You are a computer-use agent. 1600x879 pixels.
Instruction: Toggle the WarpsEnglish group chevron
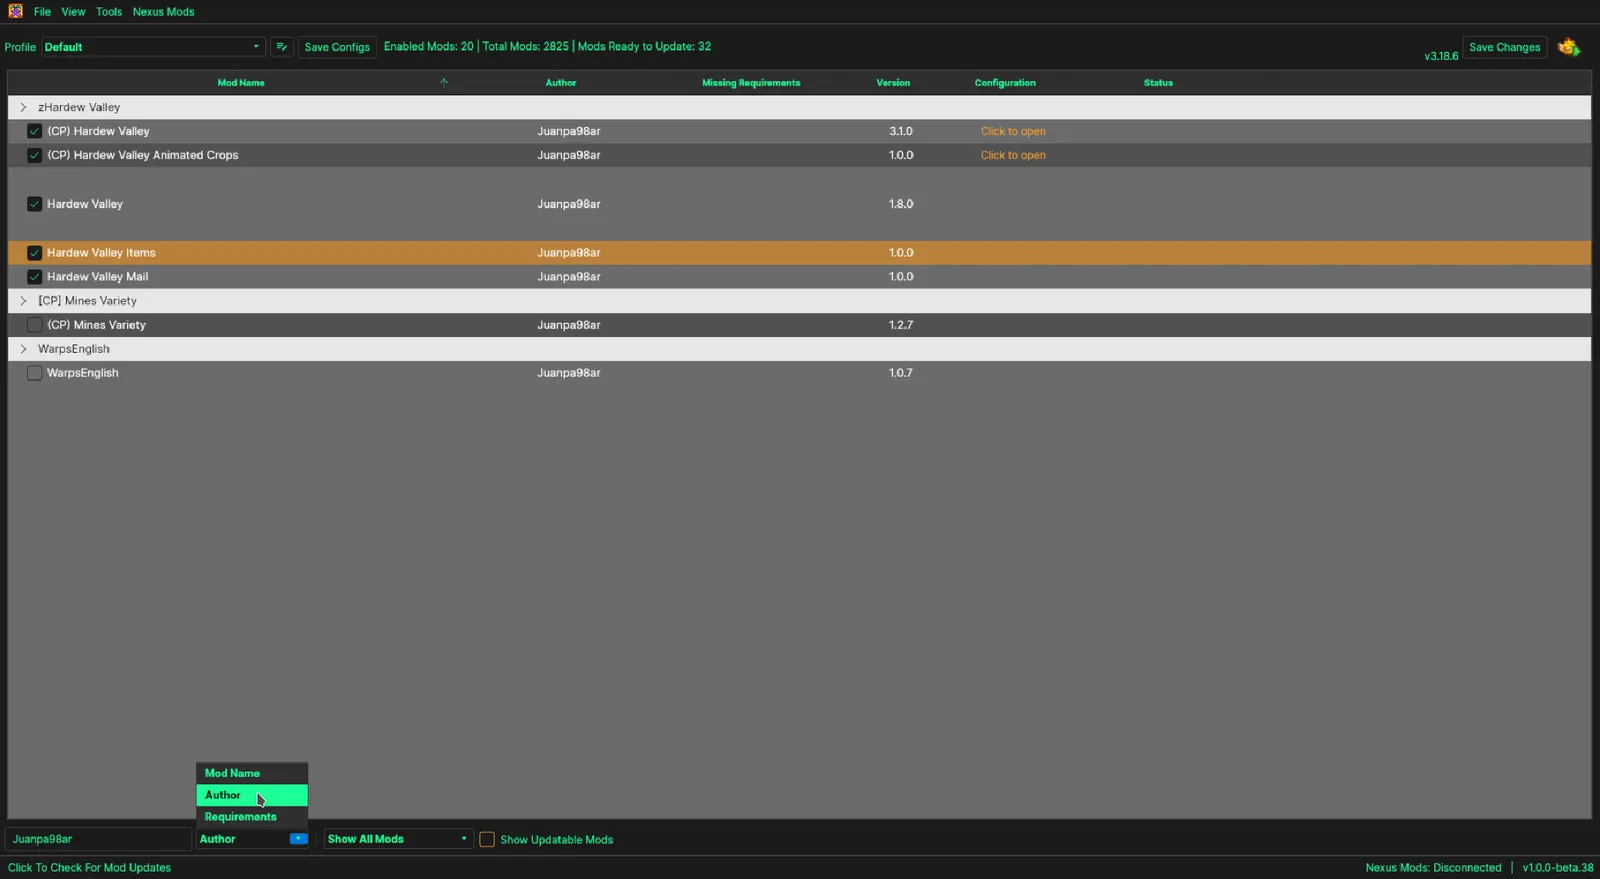pyautogui.click(x=24, y=349)
